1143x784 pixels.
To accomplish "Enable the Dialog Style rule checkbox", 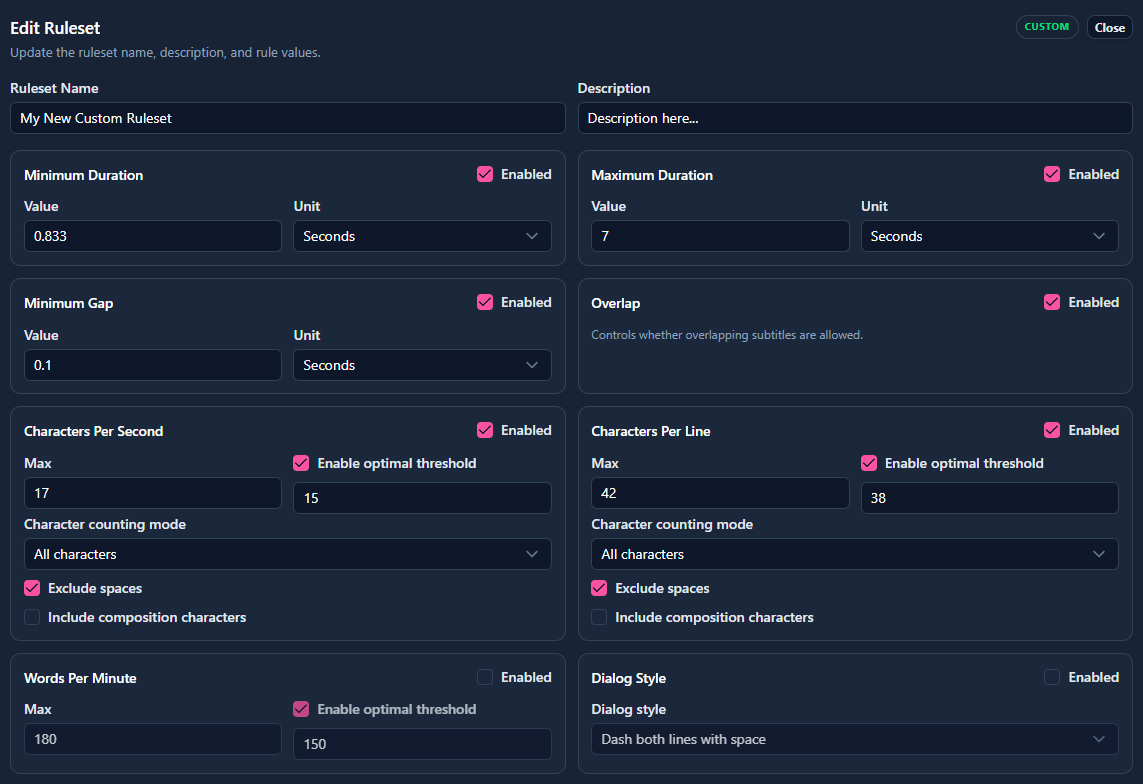I will [x=1052, y=677].
